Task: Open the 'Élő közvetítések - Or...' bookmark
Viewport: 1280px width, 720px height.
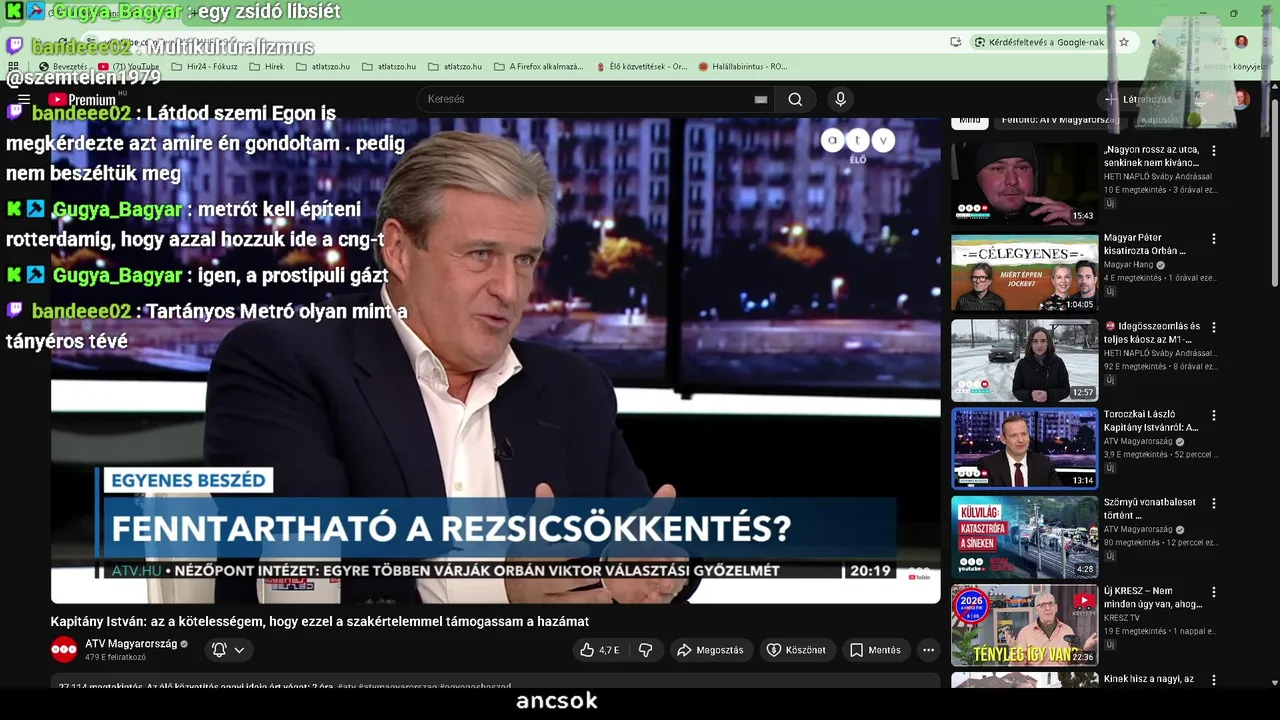Action: pos(641,66)
